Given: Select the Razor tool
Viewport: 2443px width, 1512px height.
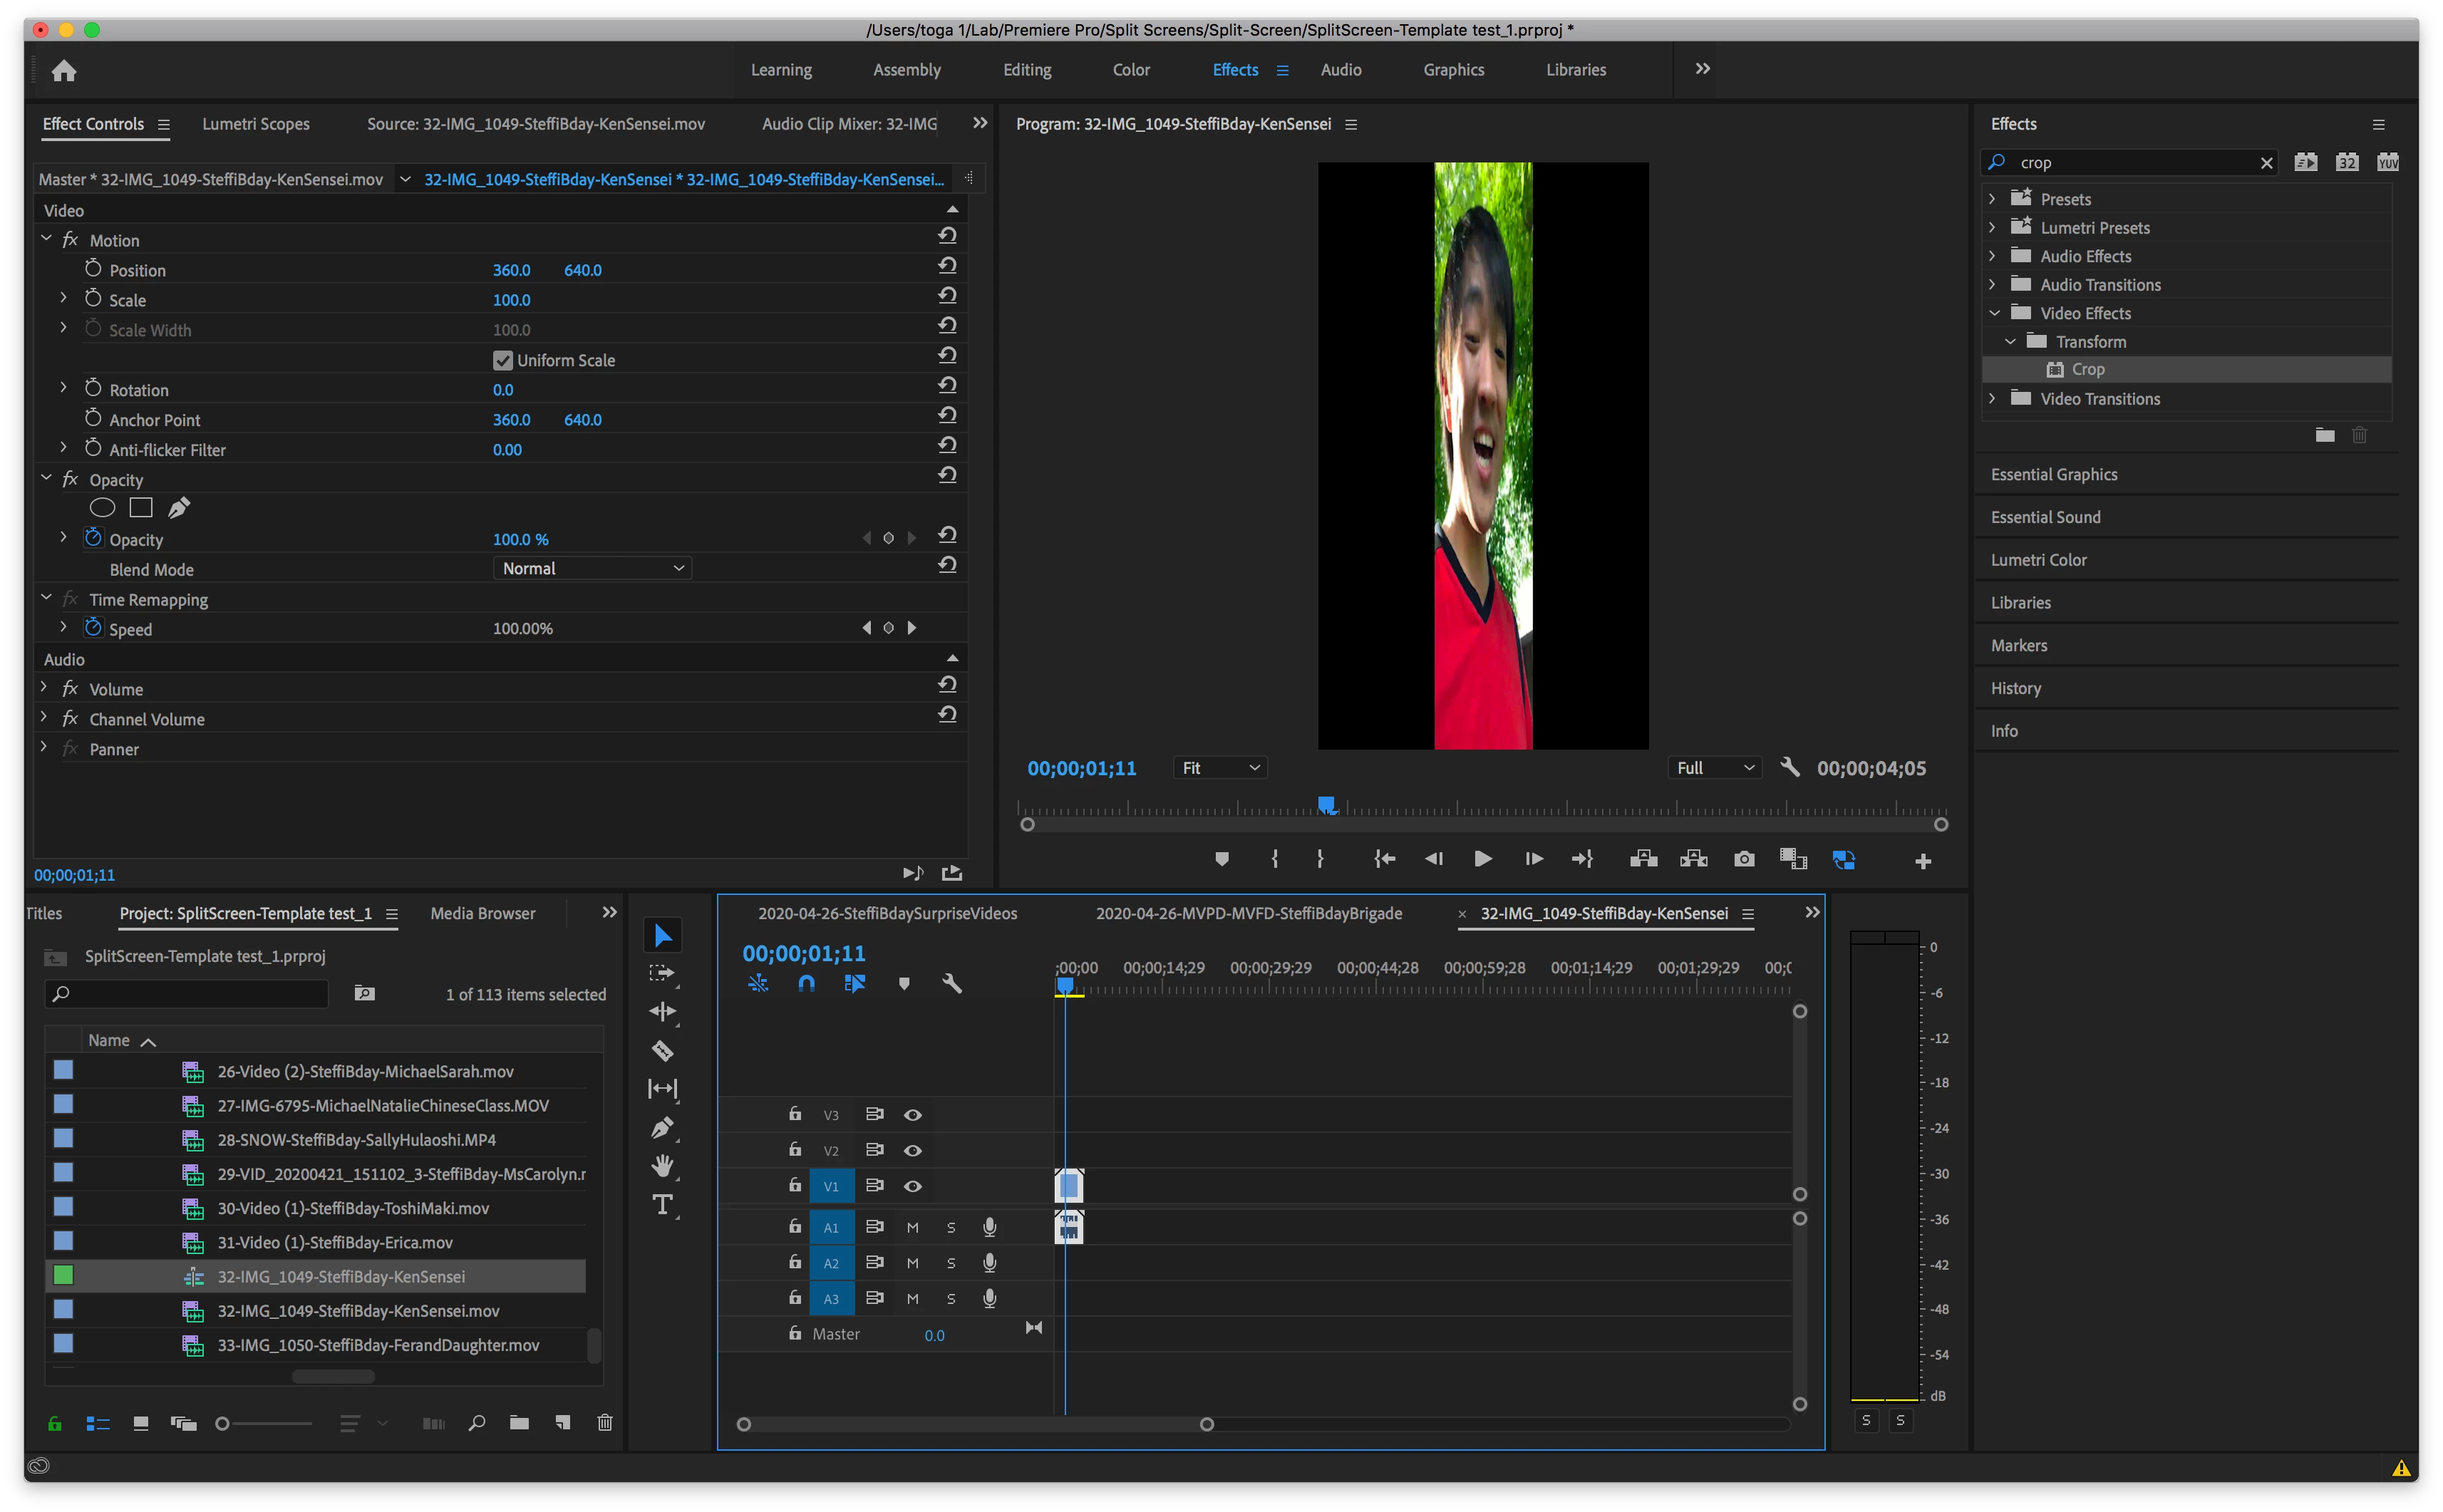Looking at the screenshot, I should (x=662, y=1051).
